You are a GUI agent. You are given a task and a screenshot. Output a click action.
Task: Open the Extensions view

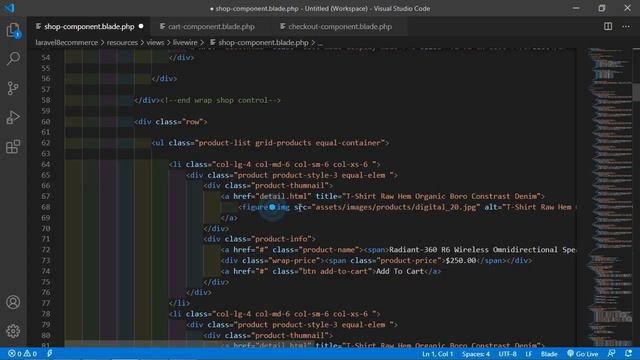pos(13,147)
